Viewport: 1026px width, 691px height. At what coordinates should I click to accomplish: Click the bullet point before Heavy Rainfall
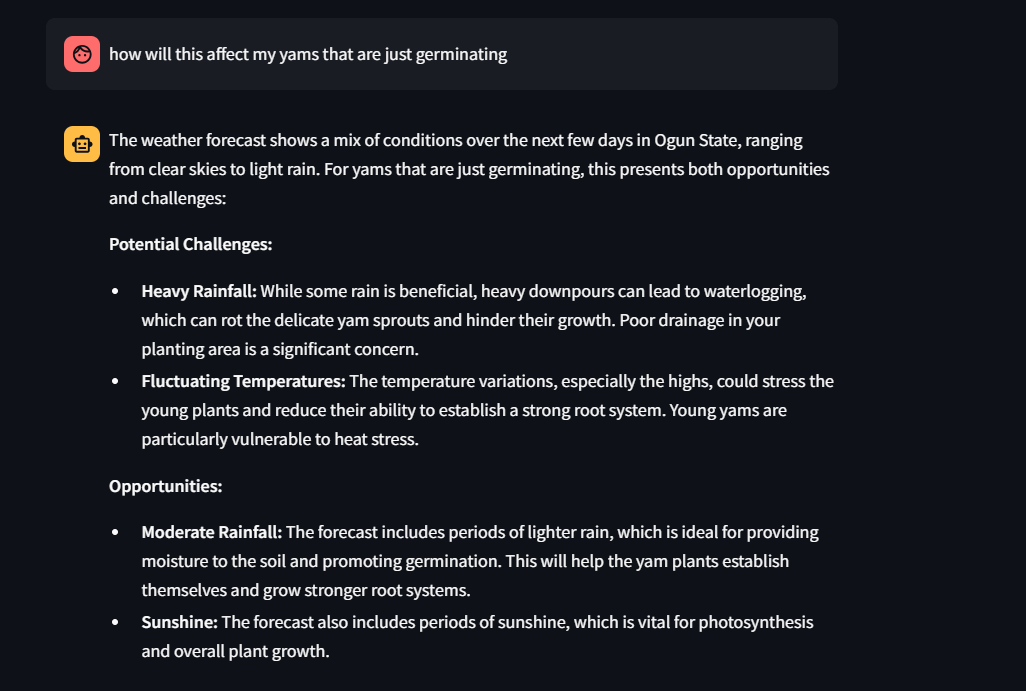(115, 292)
